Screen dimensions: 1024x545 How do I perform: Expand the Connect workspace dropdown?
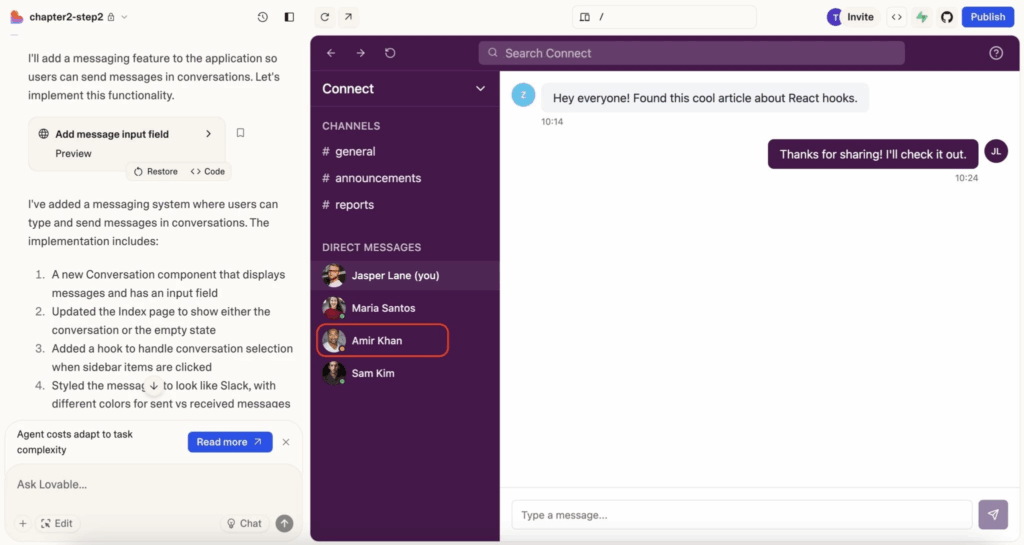480,89
